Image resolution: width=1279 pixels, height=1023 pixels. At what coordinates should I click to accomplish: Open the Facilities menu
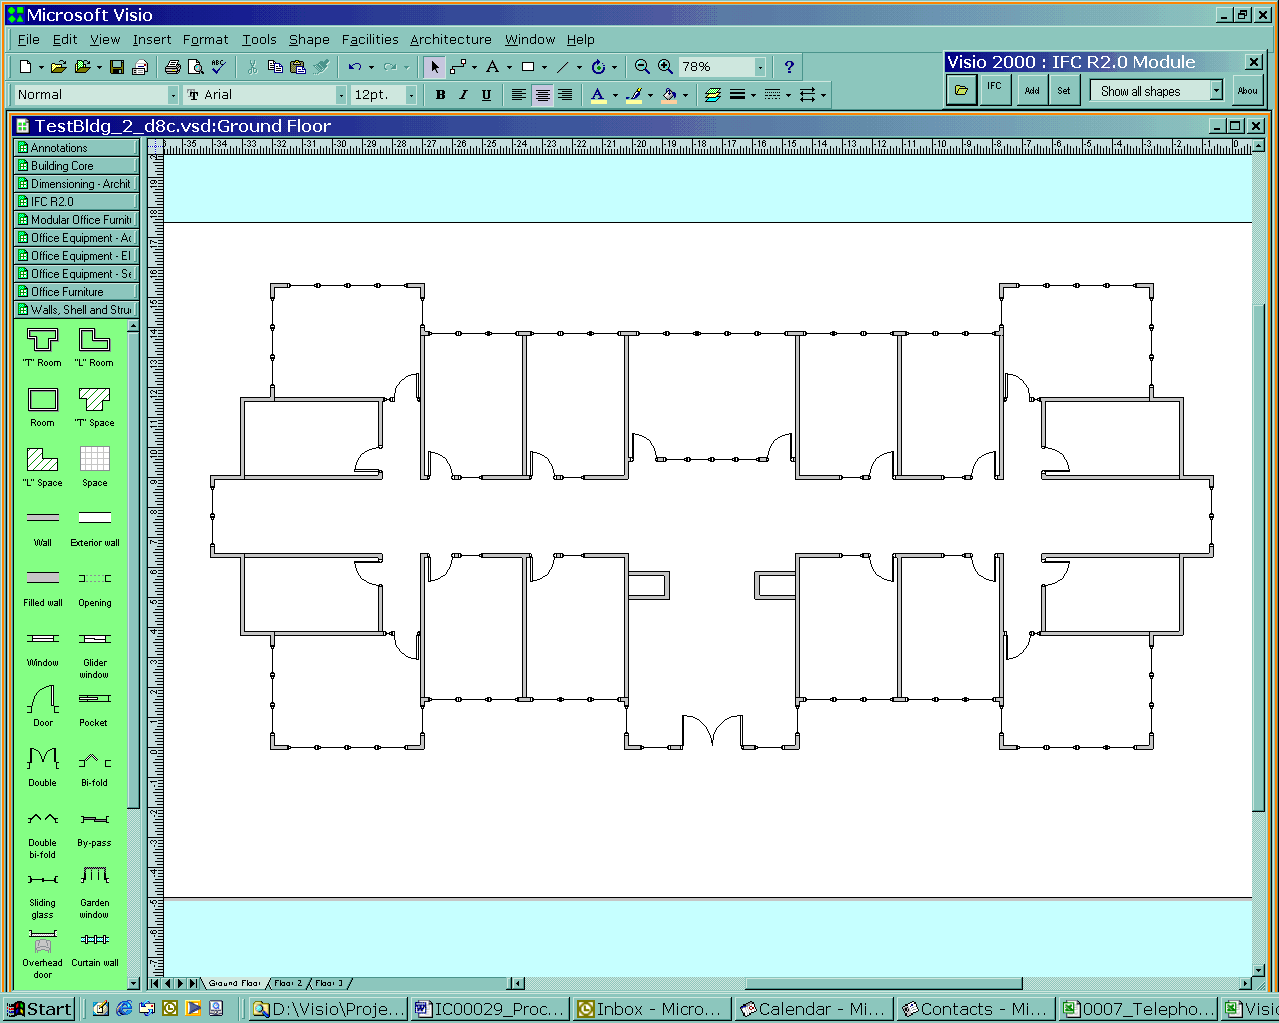pos(370,39)
